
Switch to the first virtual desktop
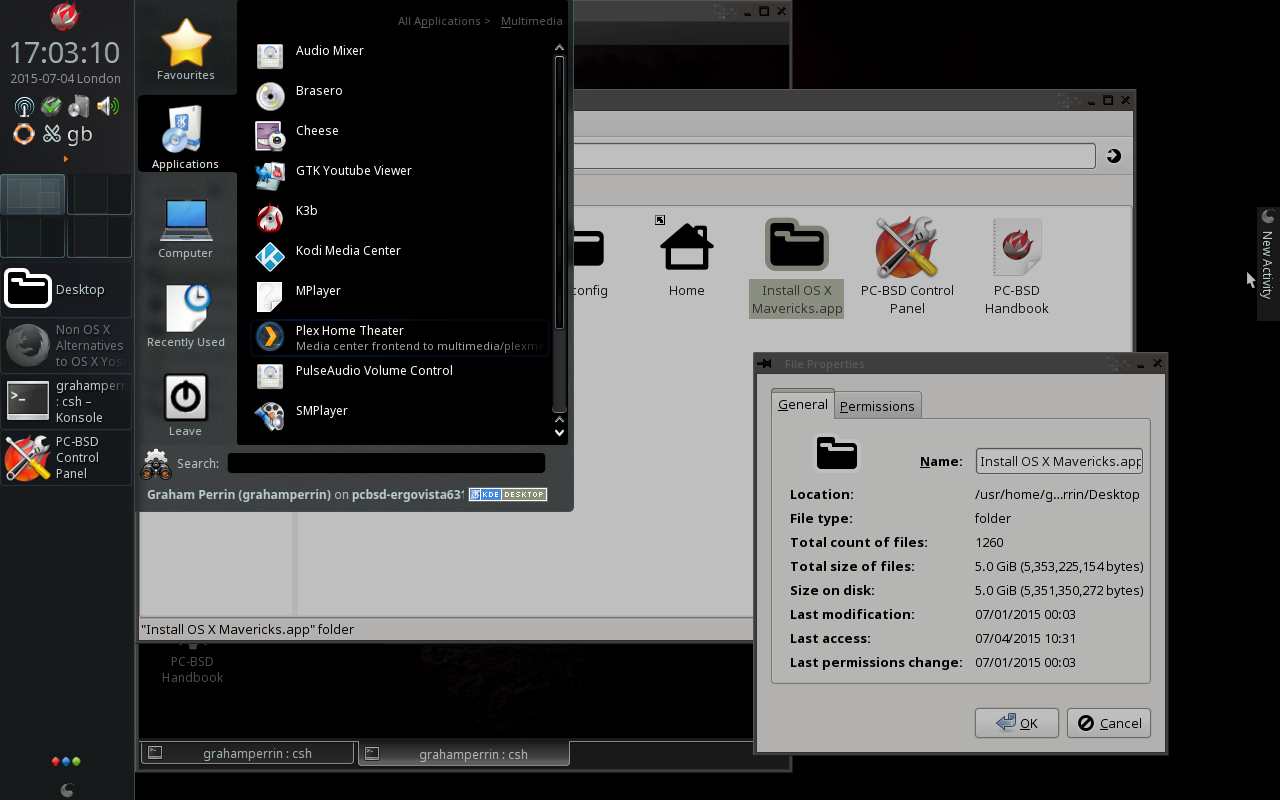33,194
